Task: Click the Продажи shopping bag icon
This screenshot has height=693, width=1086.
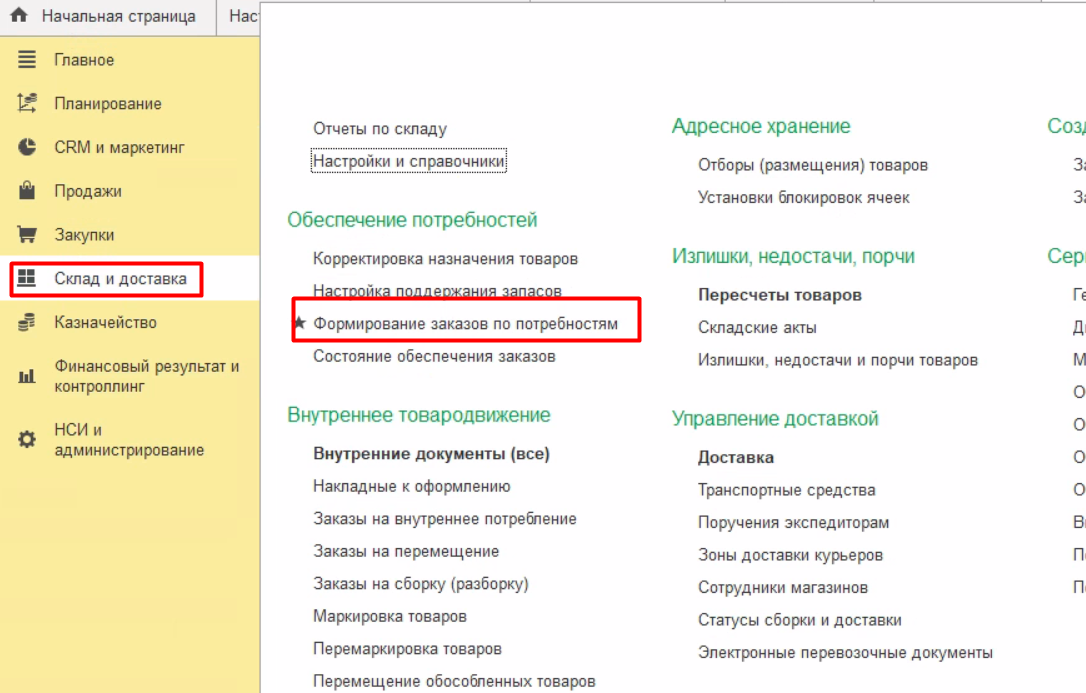Action: coord(27,191)
